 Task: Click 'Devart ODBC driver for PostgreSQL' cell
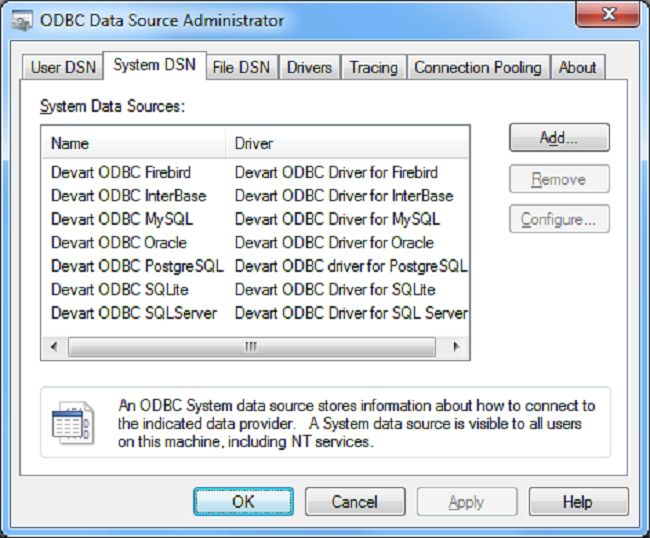[351, 266]
